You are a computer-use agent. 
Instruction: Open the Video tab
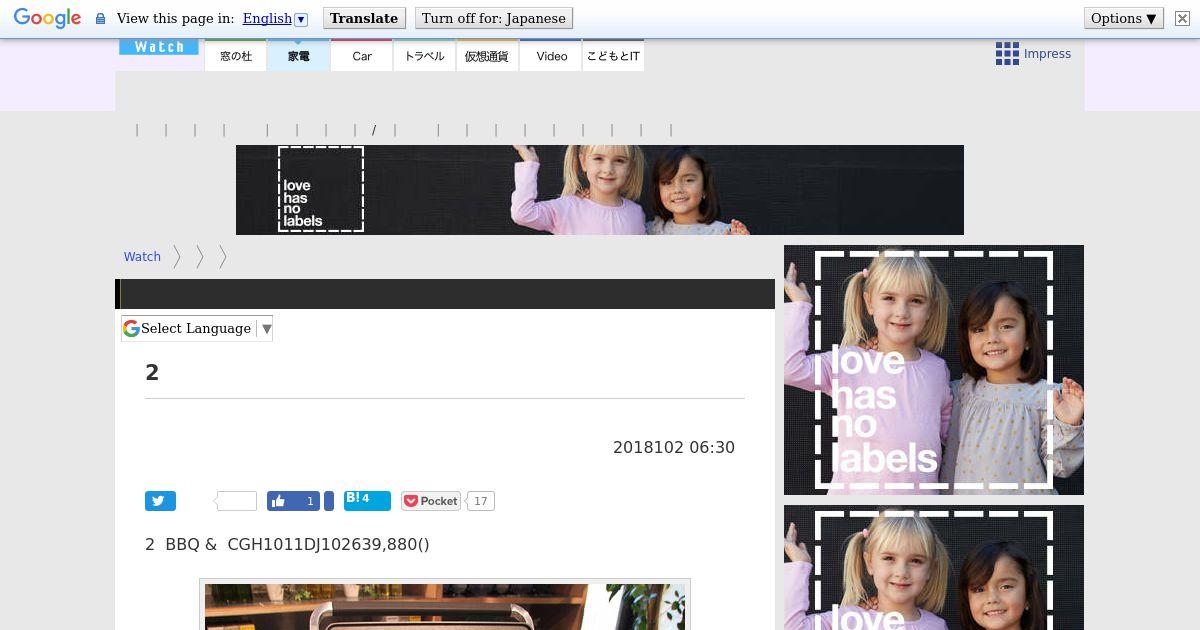pyautogui.click(x=551, y=56)
